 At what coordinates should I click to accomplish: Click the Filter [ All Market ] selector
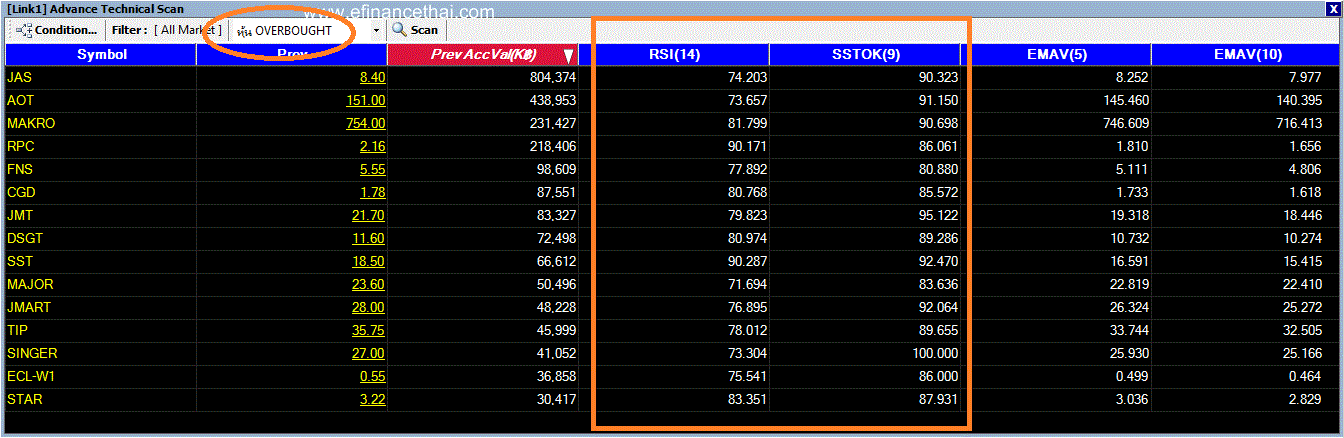pyautogui.click(x=167, y=30)
